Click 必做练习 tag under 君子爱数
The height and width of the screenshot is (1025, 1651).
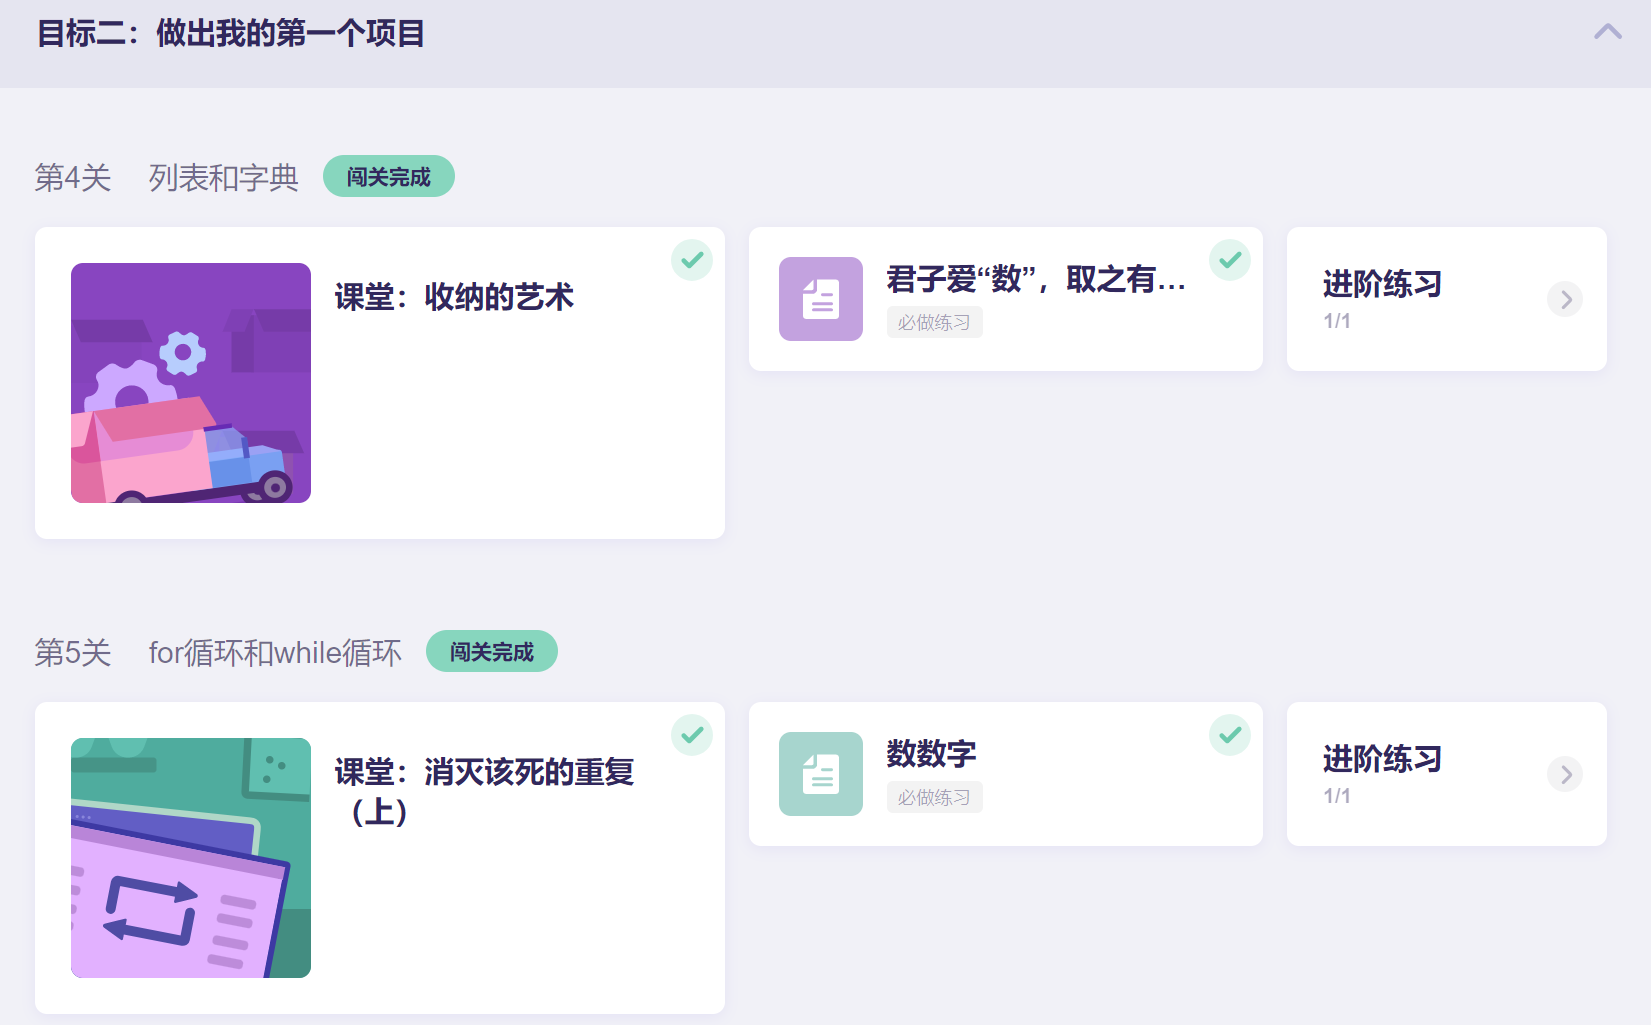tap(934, 322)
